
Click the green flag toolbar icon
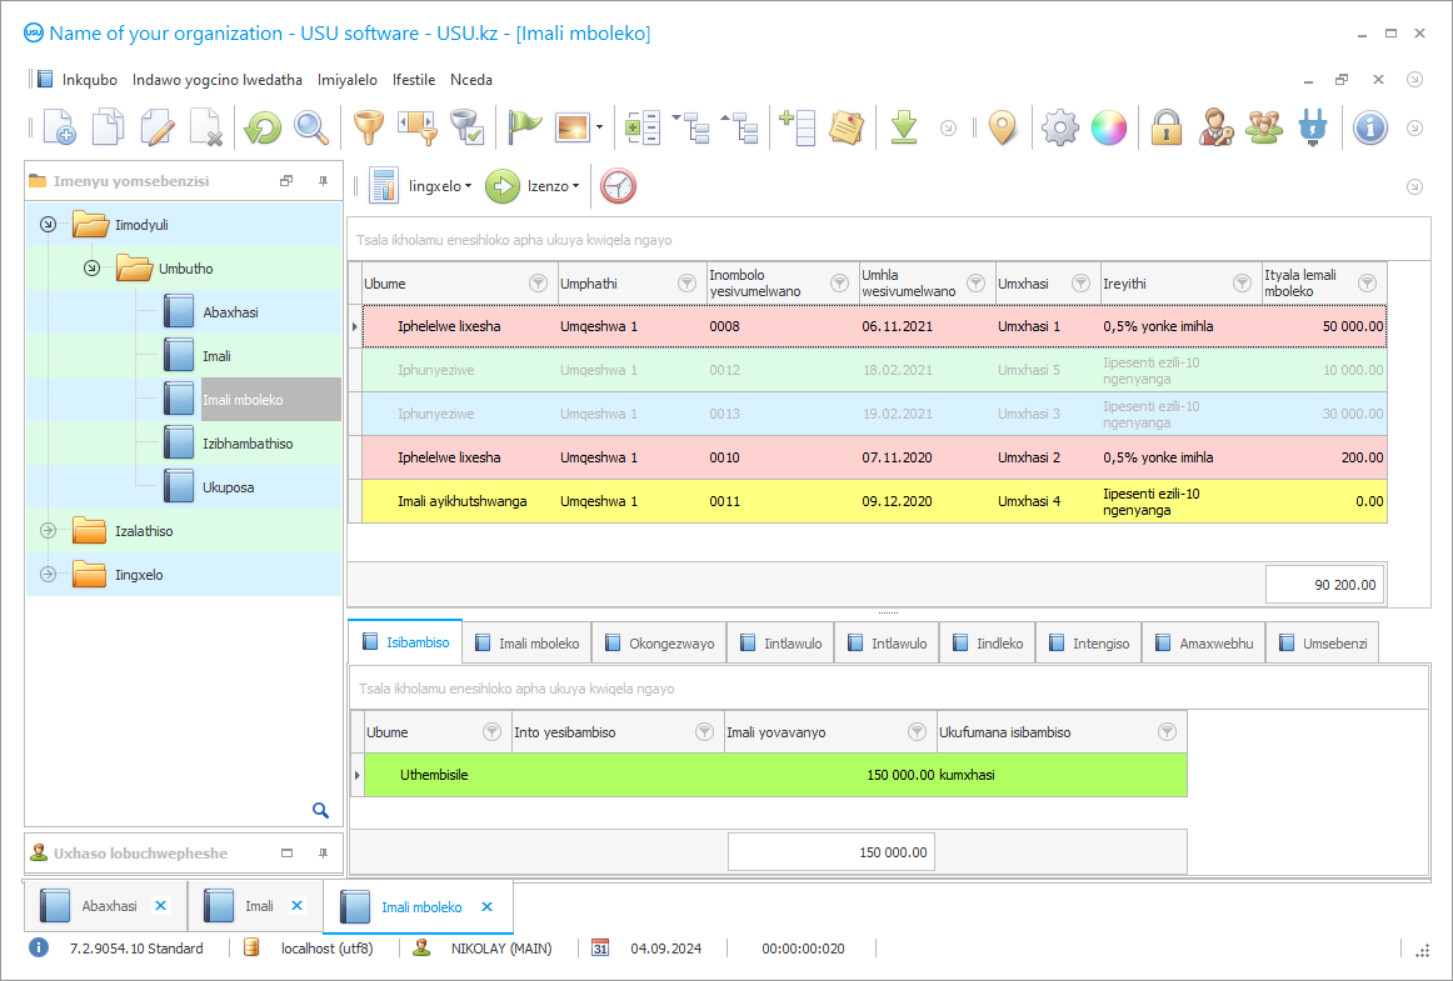(x=524, y=128)
